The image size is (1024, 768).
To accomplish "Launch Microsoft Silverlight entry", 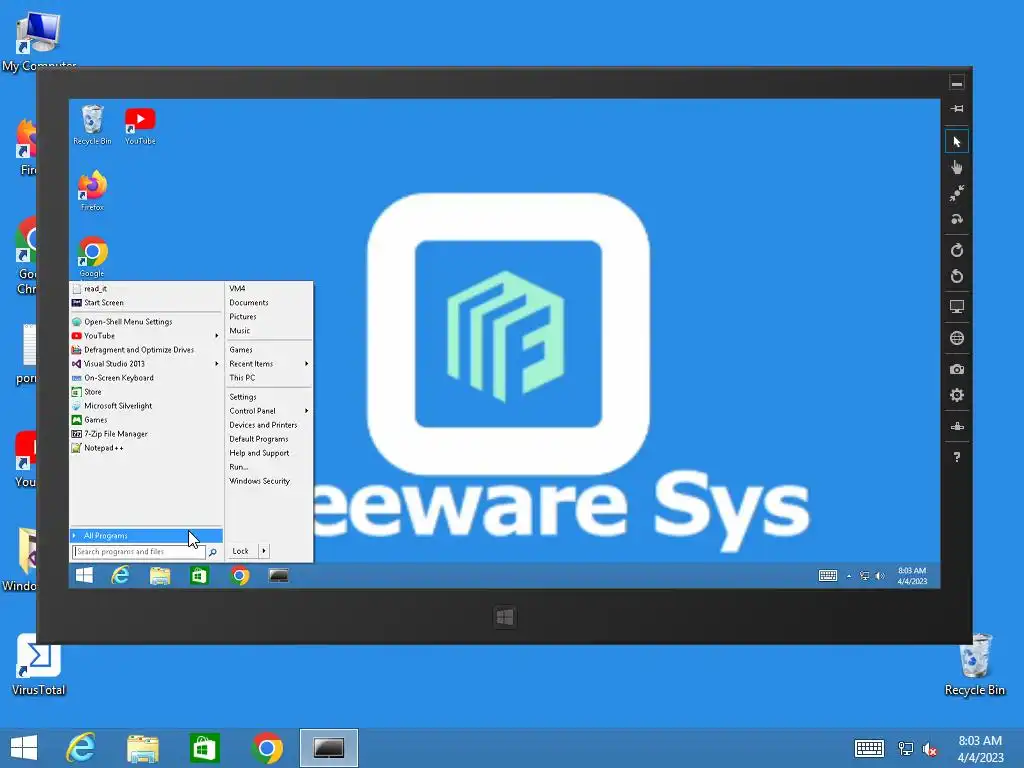I will [x=146, y=406].
